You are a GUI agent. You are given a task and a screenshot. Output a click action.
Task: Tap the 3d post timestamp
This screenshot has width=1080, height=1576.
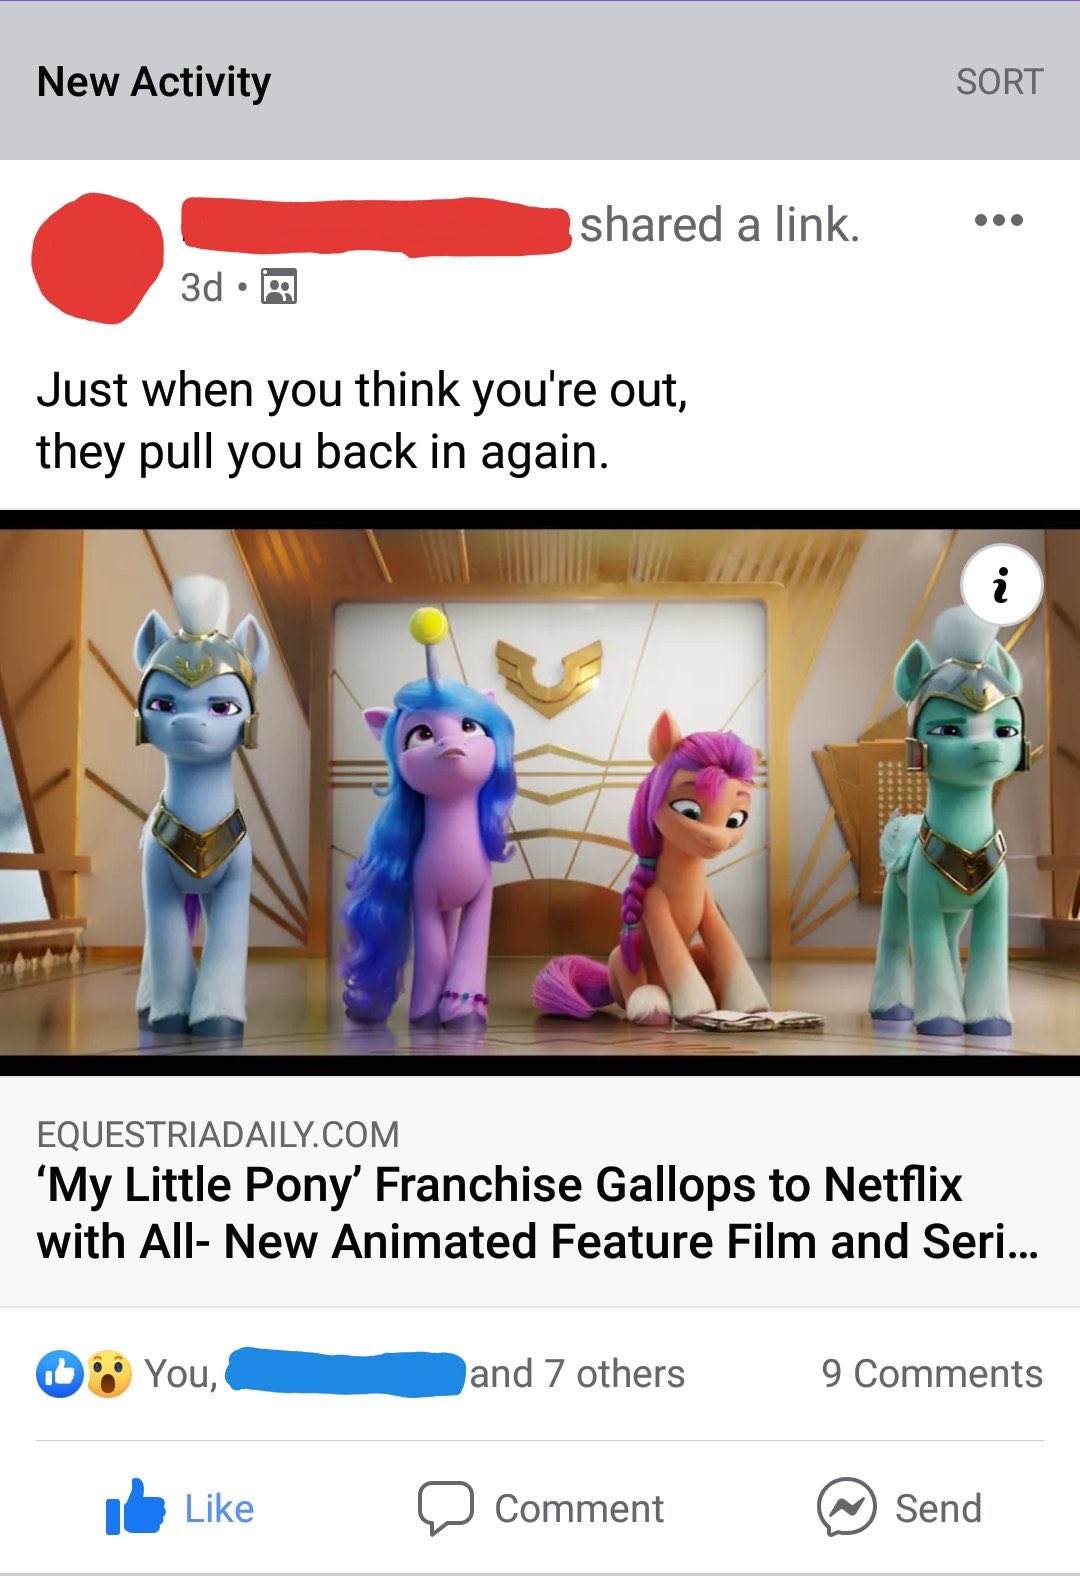pyautogui.click(x=201, y=288)
